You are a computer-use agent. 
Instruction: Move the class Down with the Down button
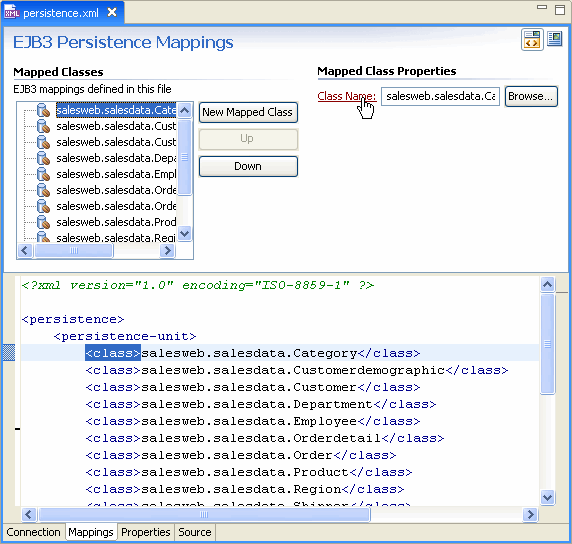coord(248,166)
